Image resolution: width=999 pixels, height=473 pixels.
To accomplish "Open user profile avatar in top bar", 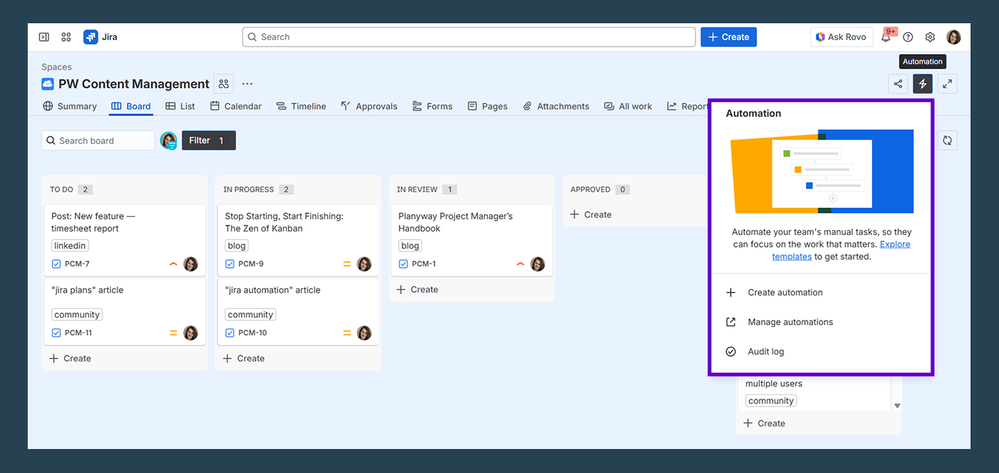I will tap(954, 37).
